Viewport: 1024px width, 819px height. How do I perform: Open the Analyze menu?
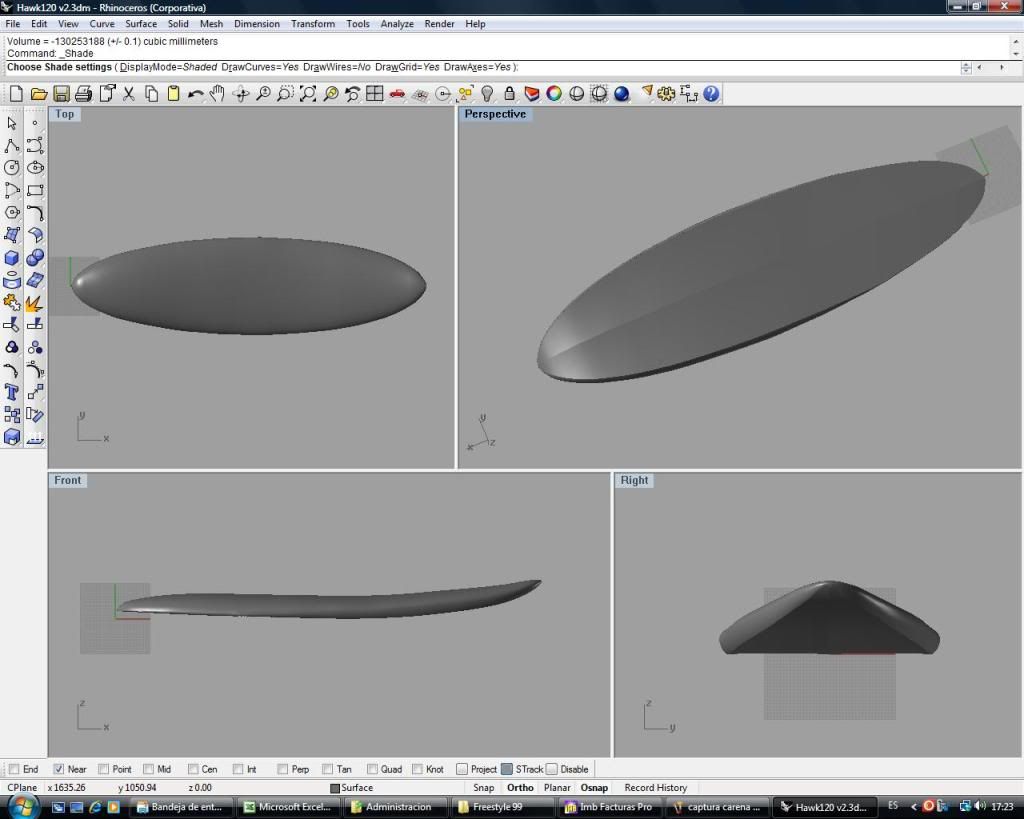[397, 24]
